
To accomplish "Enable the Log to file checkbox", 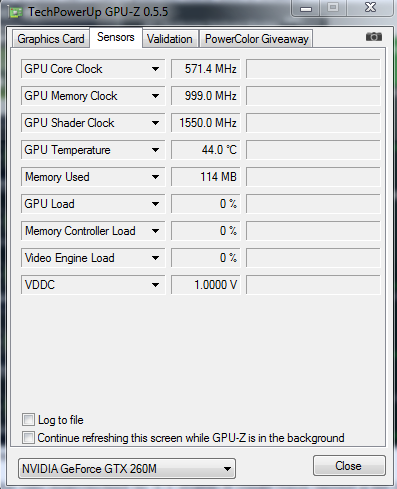I will 28,419.
